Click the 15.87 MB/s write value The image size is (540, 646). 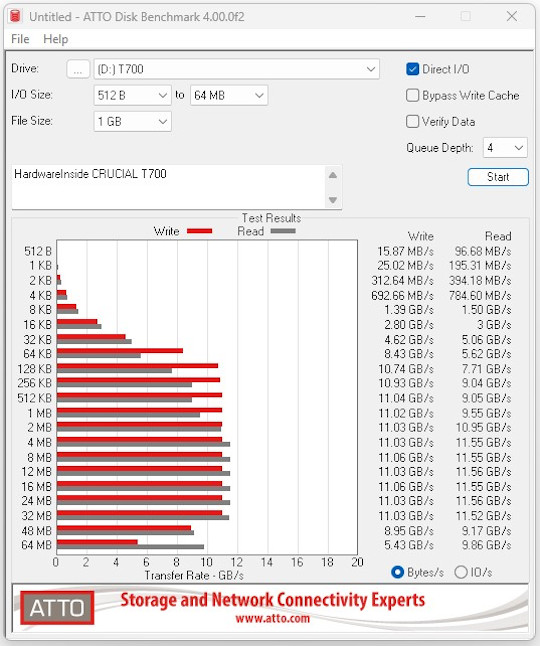pyautogui.click(x=405, y=251)
